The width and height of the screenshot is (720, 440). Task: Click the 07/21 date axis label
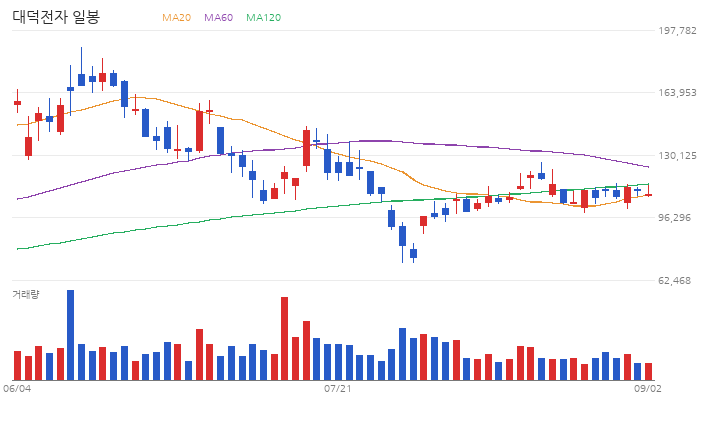tap(338, 389)
